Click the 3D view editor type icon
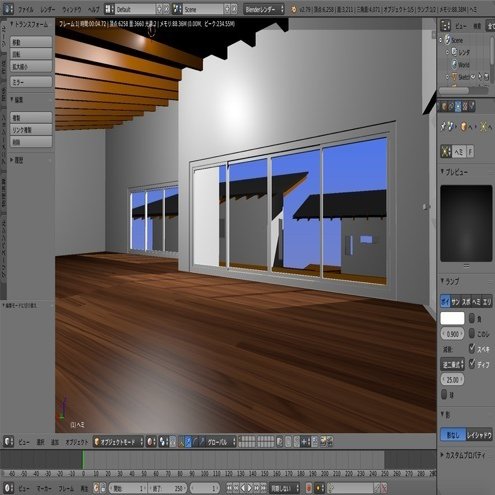The image size is (495, 495). 8,442
